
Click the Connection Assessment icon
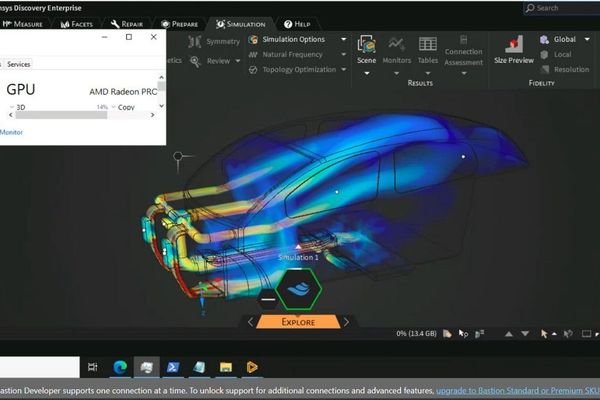pos(463,40)
